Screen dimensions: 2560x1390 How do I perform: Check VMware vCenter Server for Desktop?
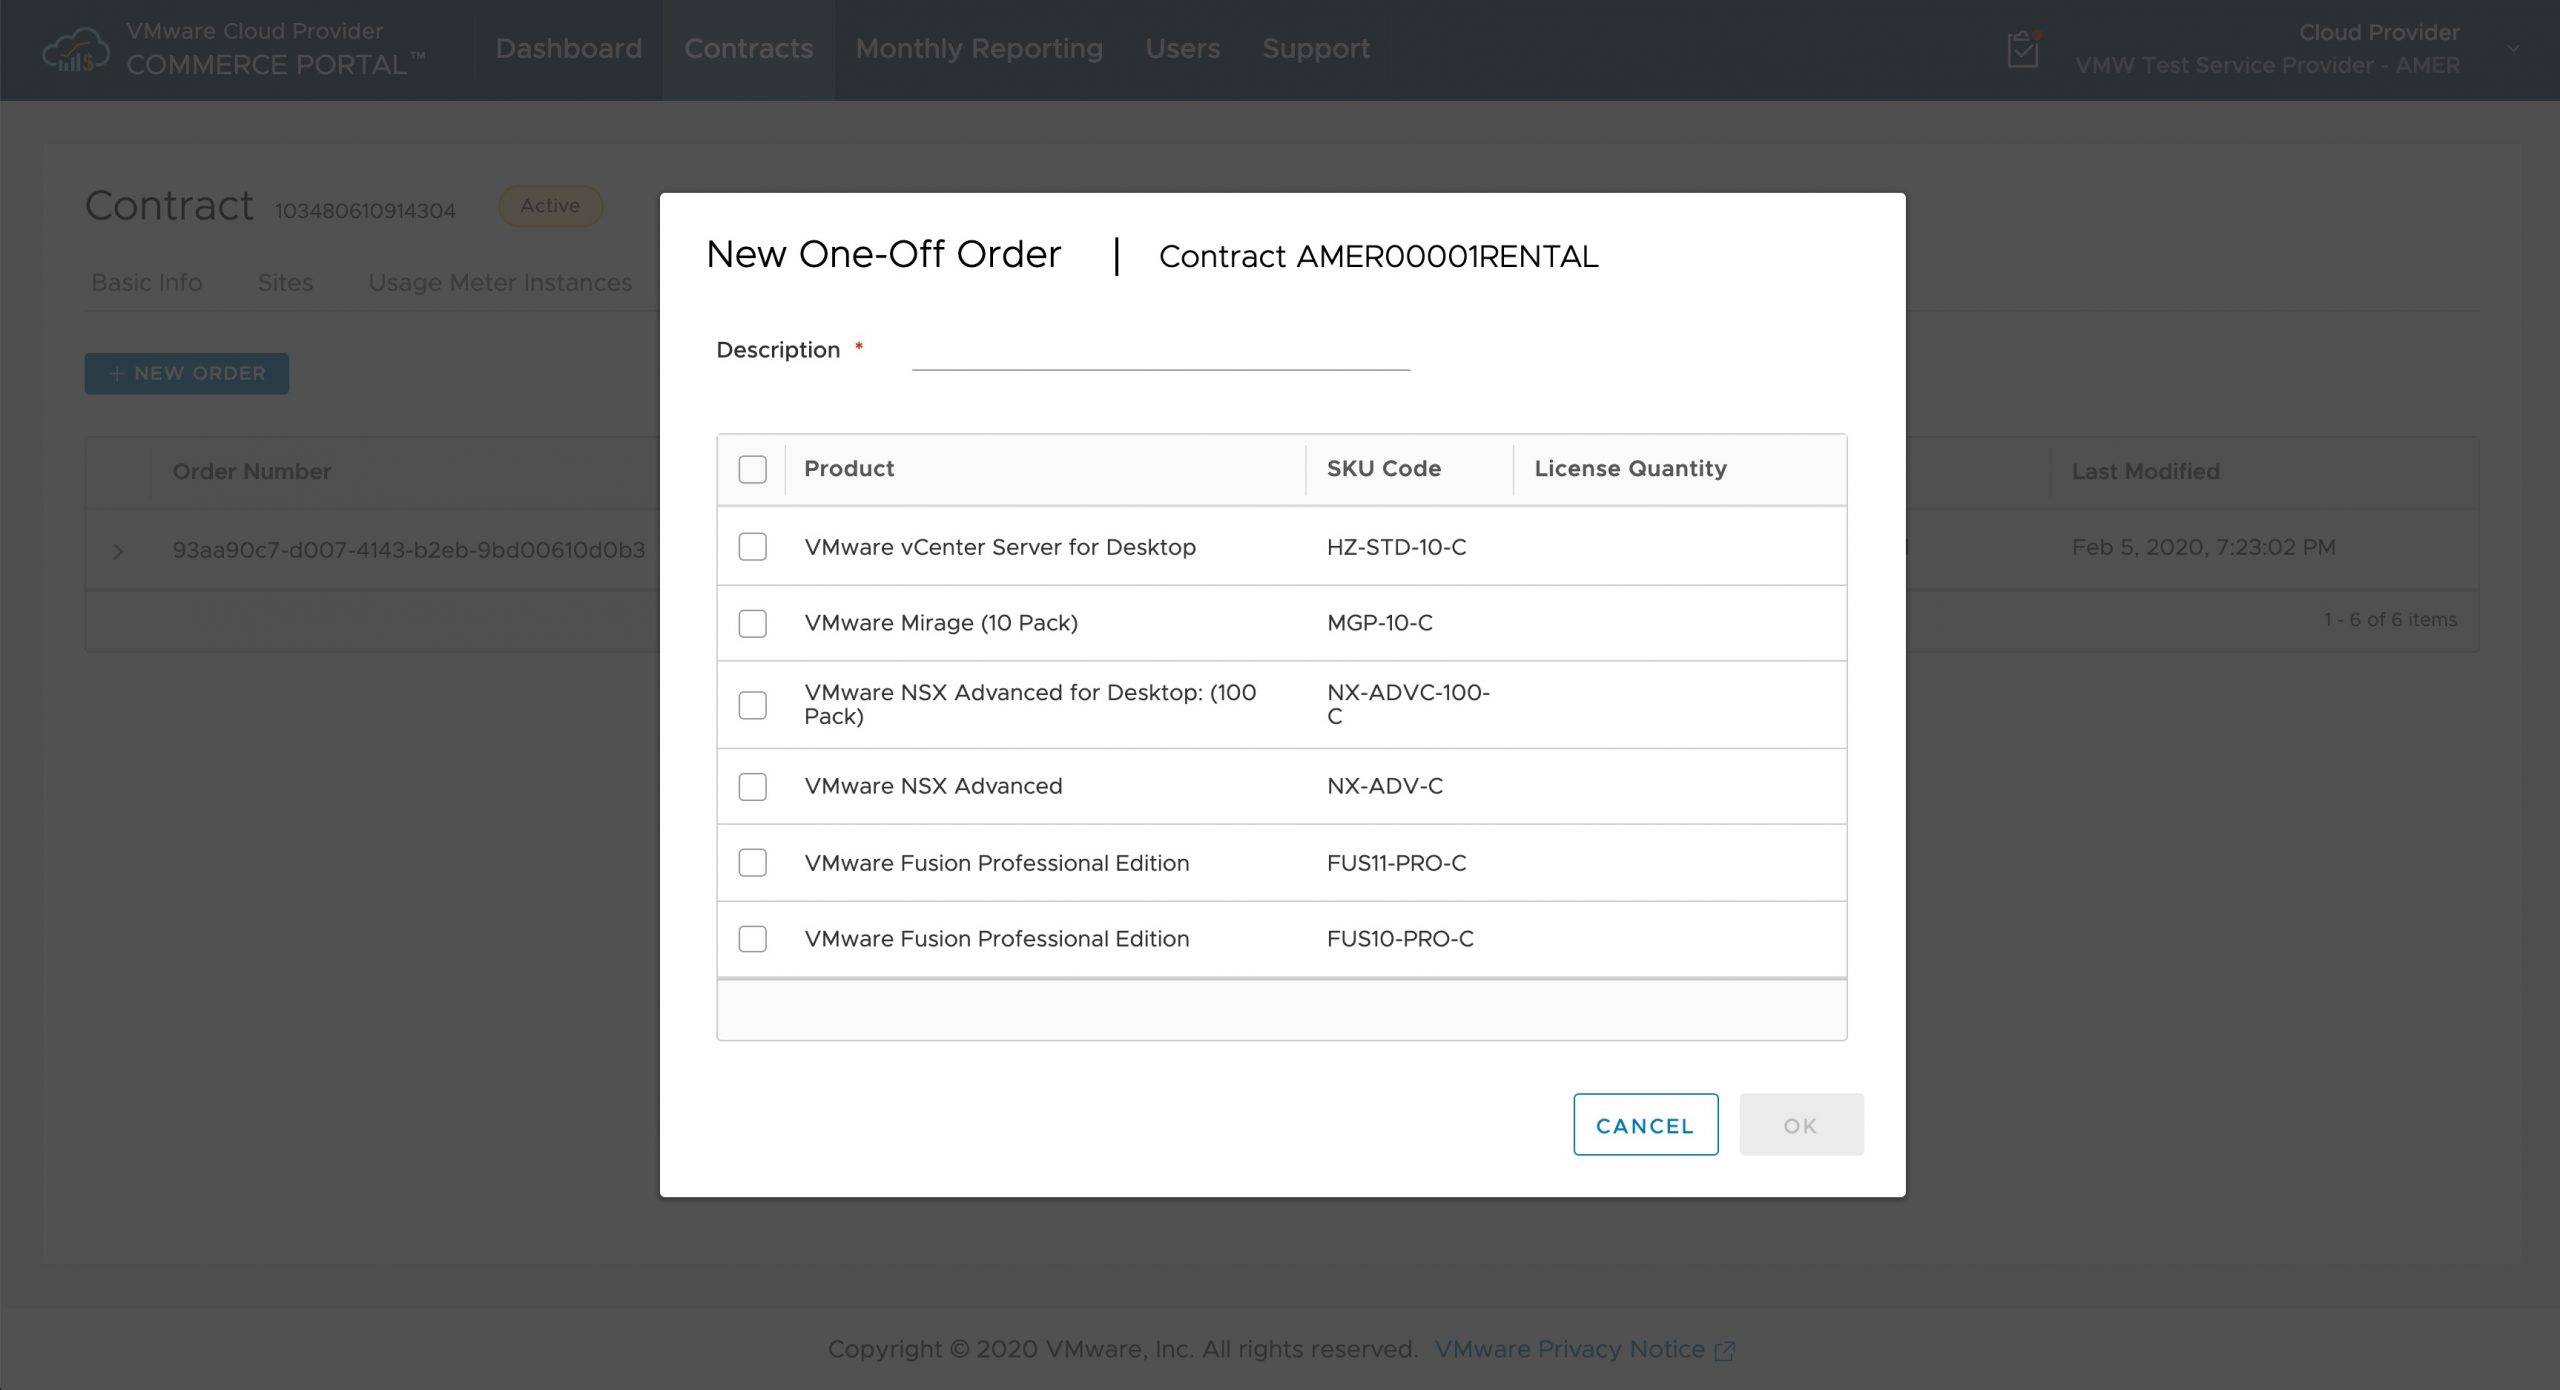coord(752,547)
